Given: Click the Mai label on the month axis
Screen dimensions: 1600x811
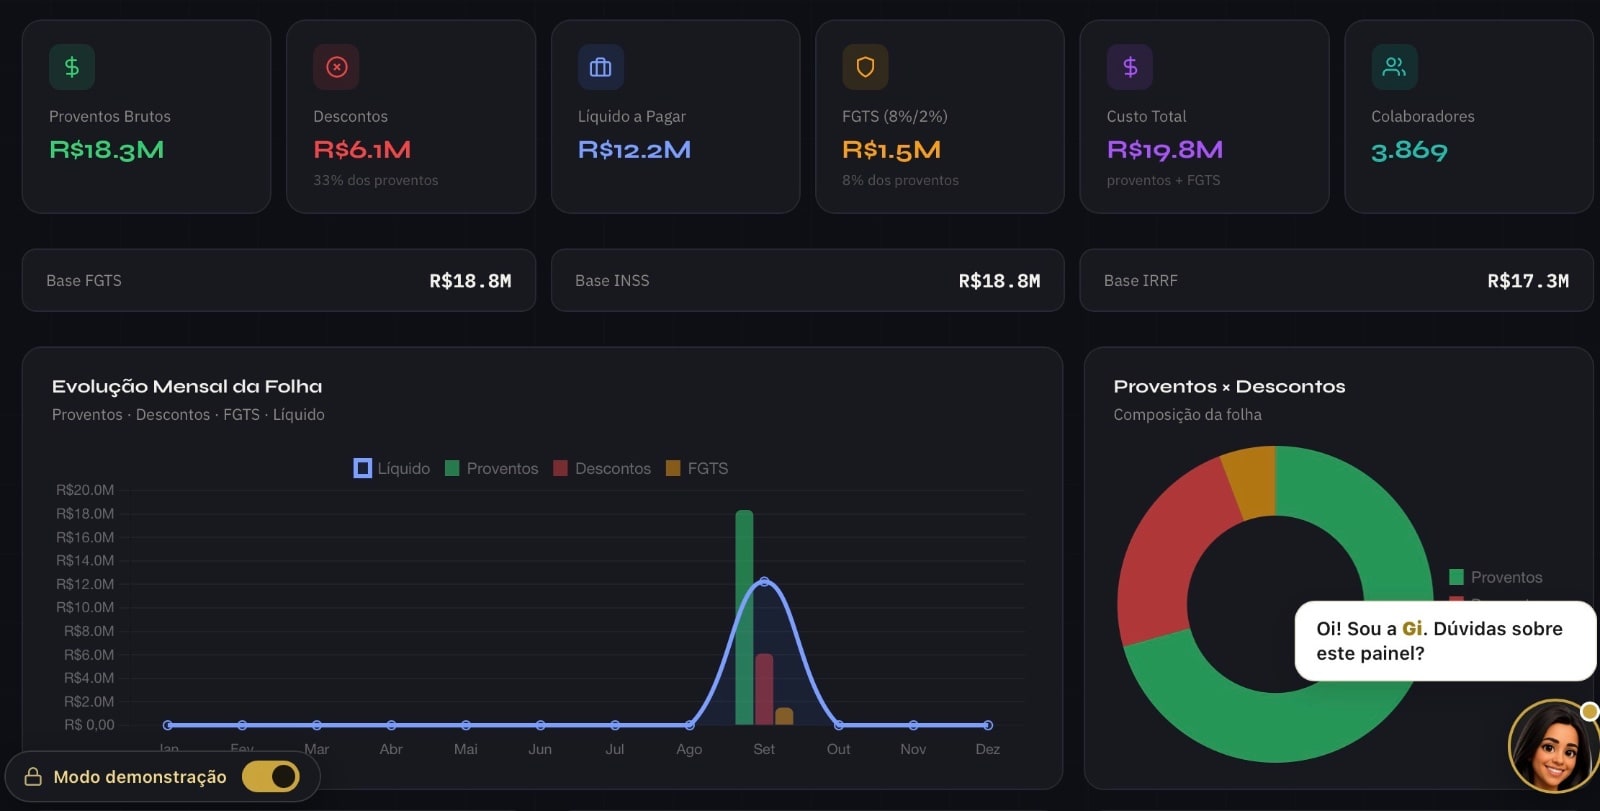Looking at the screenshot, I should [x=466, y=749].
